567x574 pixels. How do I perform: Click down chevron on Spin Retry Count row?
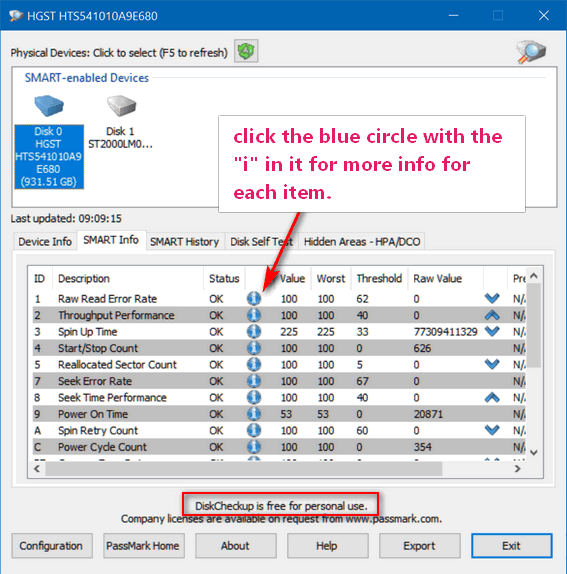[492, 430]
